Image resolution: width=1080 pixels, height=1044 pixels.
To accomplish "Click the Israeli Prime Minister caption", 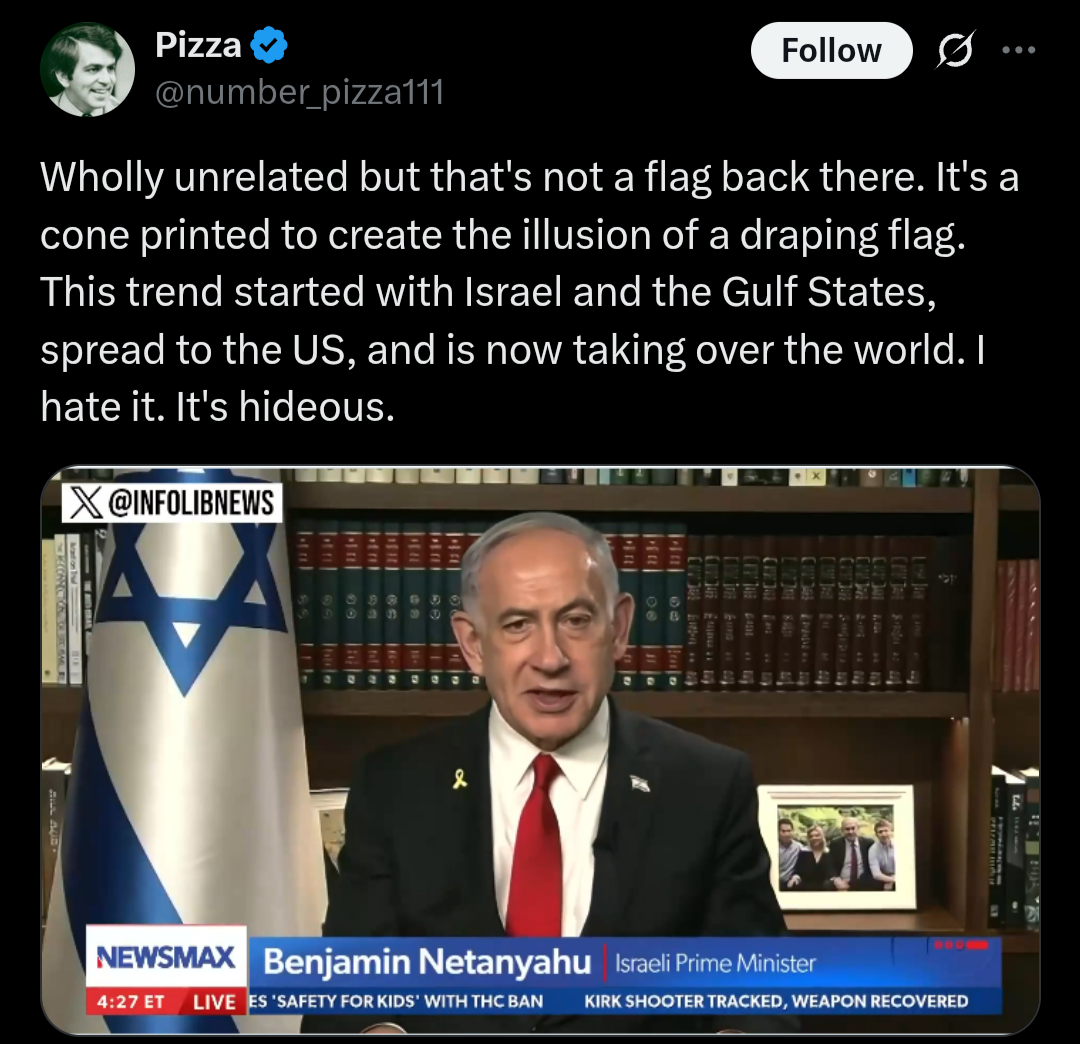I will pos(715,963).
